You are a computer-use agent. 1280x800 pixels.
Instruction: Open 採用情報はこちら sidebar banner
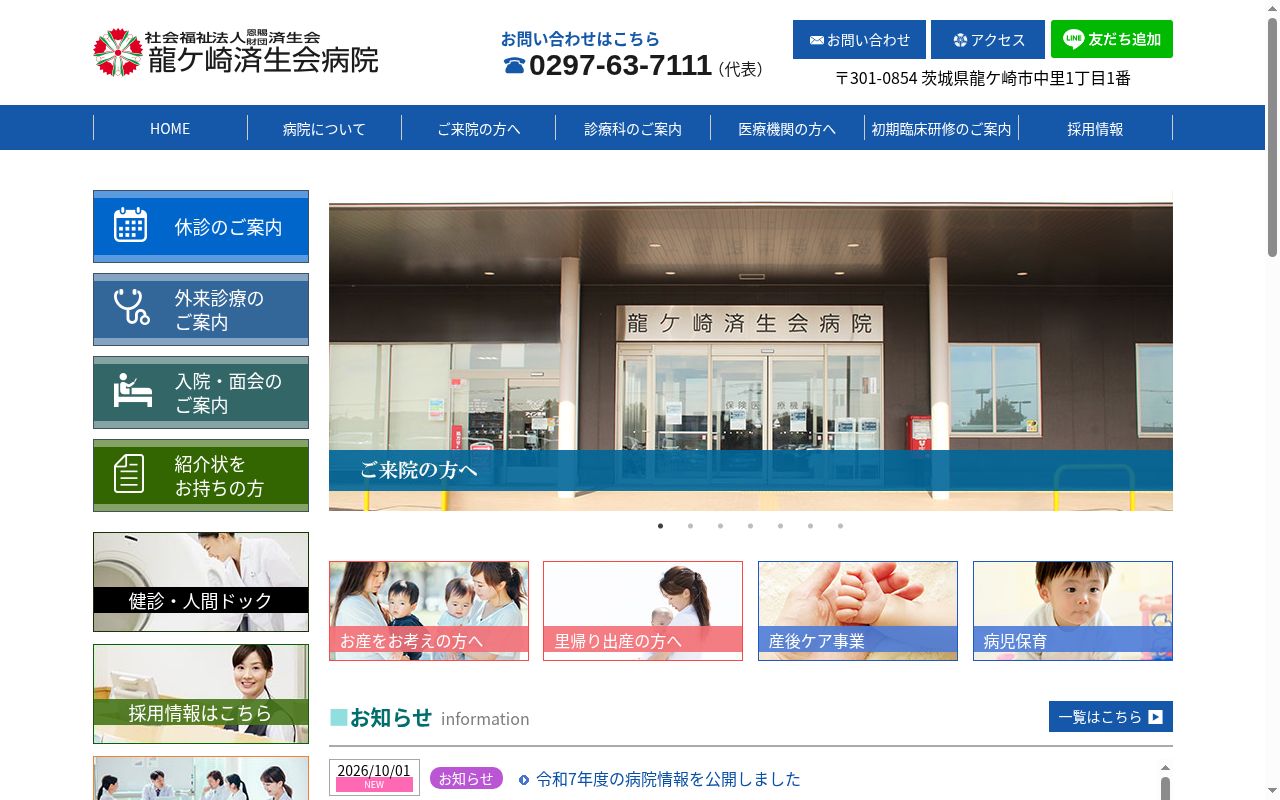(x=201, y=694)
